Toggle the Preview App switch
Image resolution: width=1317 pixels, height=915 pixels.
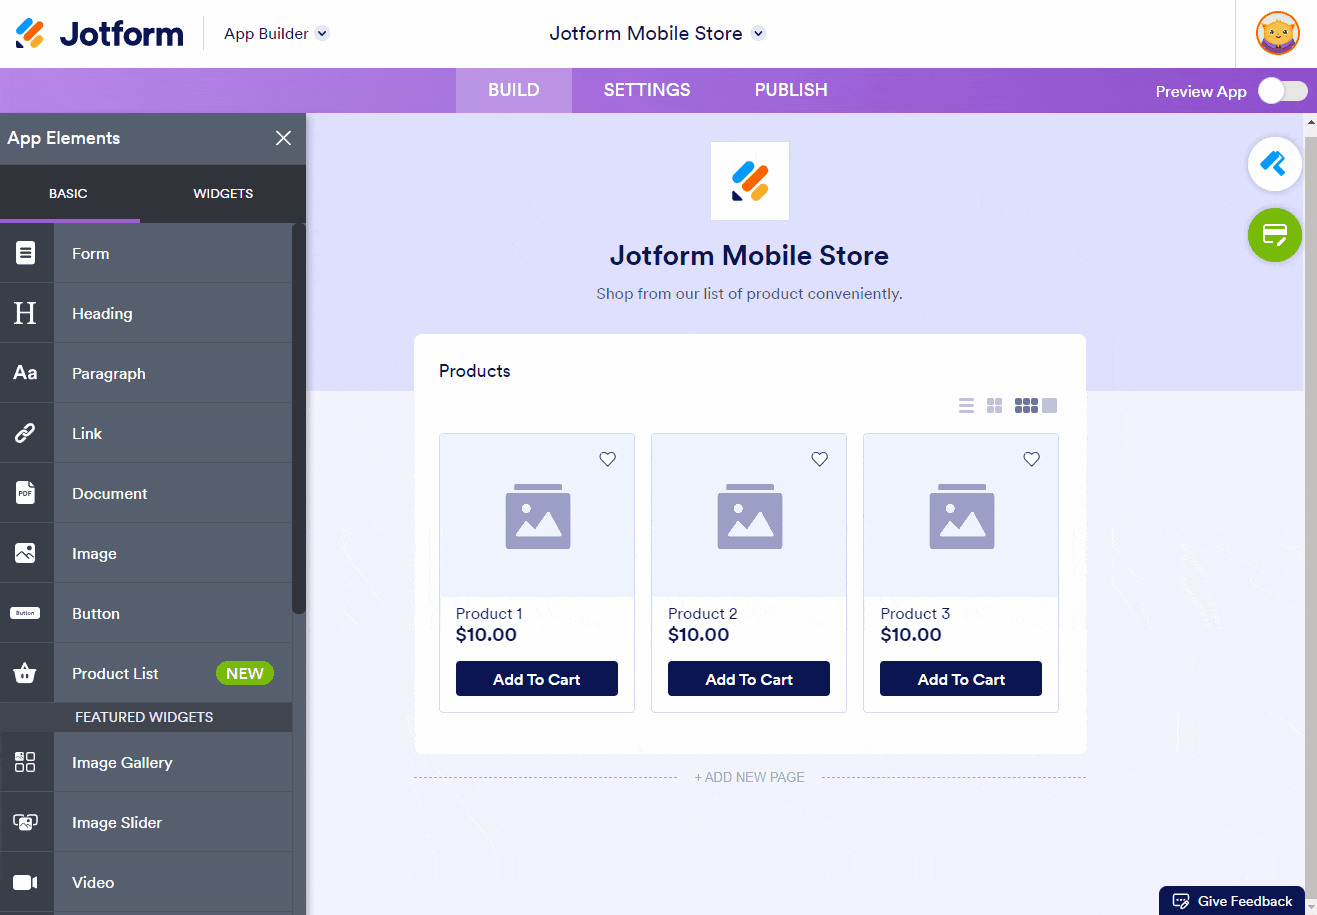click(1283, 91)
